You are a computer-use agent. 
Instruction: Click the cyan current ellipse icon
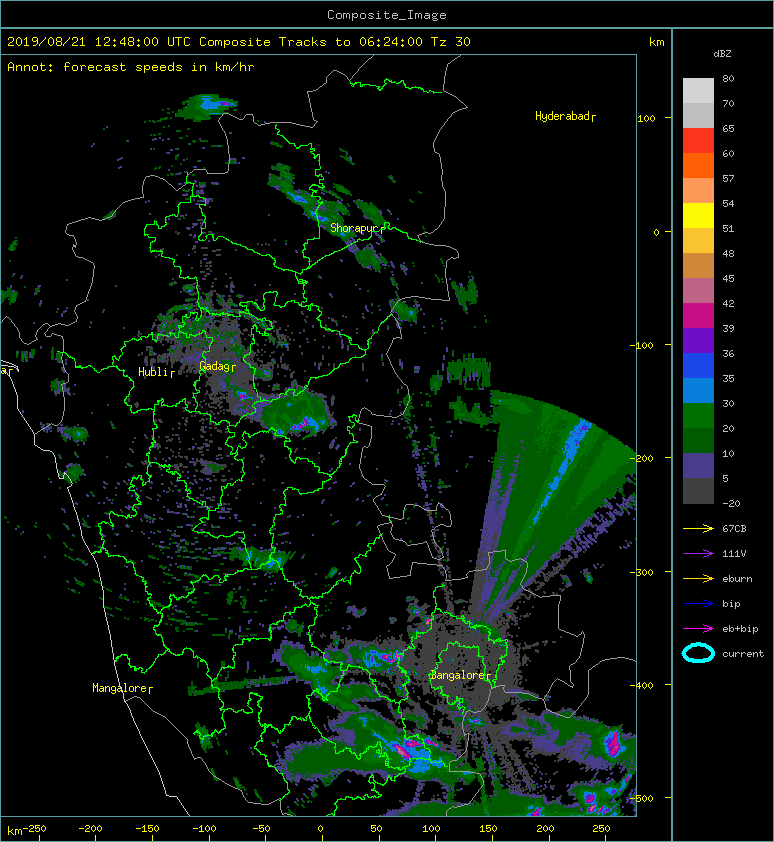[x=698, y=653]
